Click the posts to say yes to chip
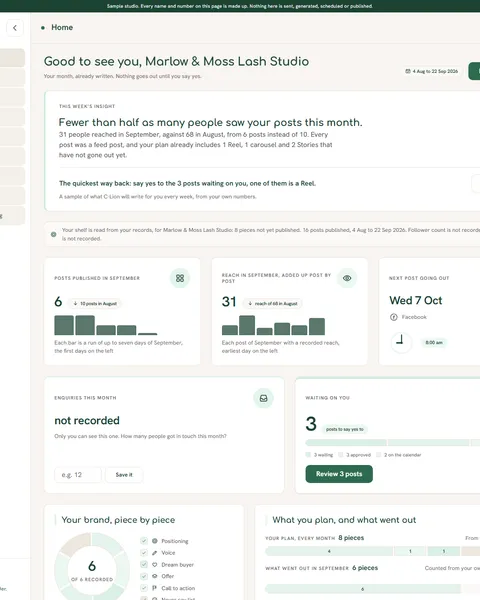 coord(344,429)
